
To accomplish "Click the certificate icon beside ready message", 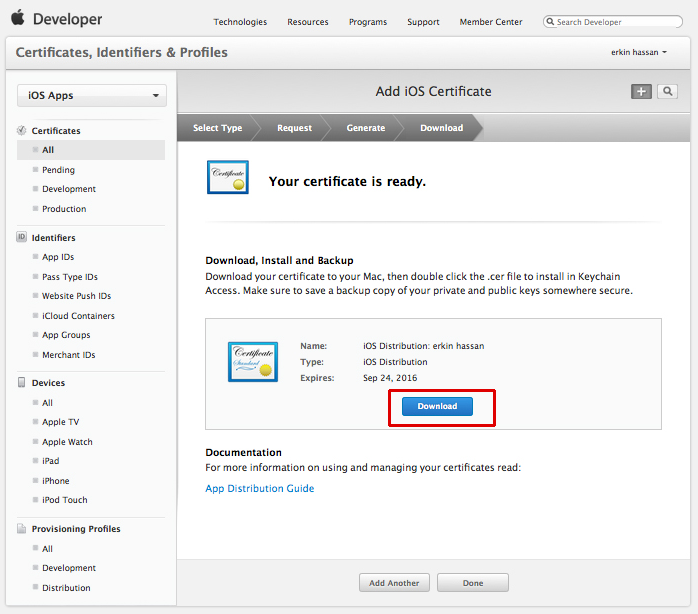I will pyautogui.click(x=228, y=177).
